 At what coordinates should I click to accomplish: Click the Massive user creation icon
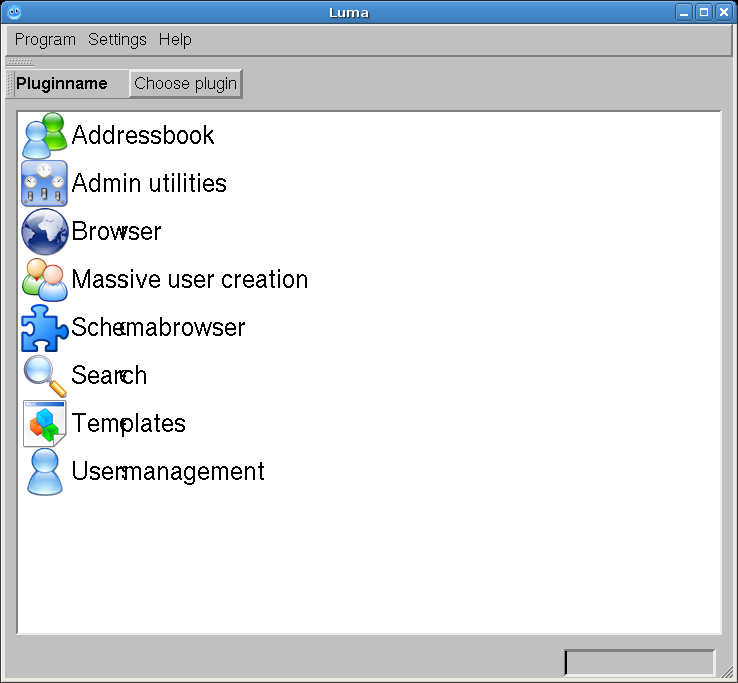pyautogui.click(x=45, y=279)
